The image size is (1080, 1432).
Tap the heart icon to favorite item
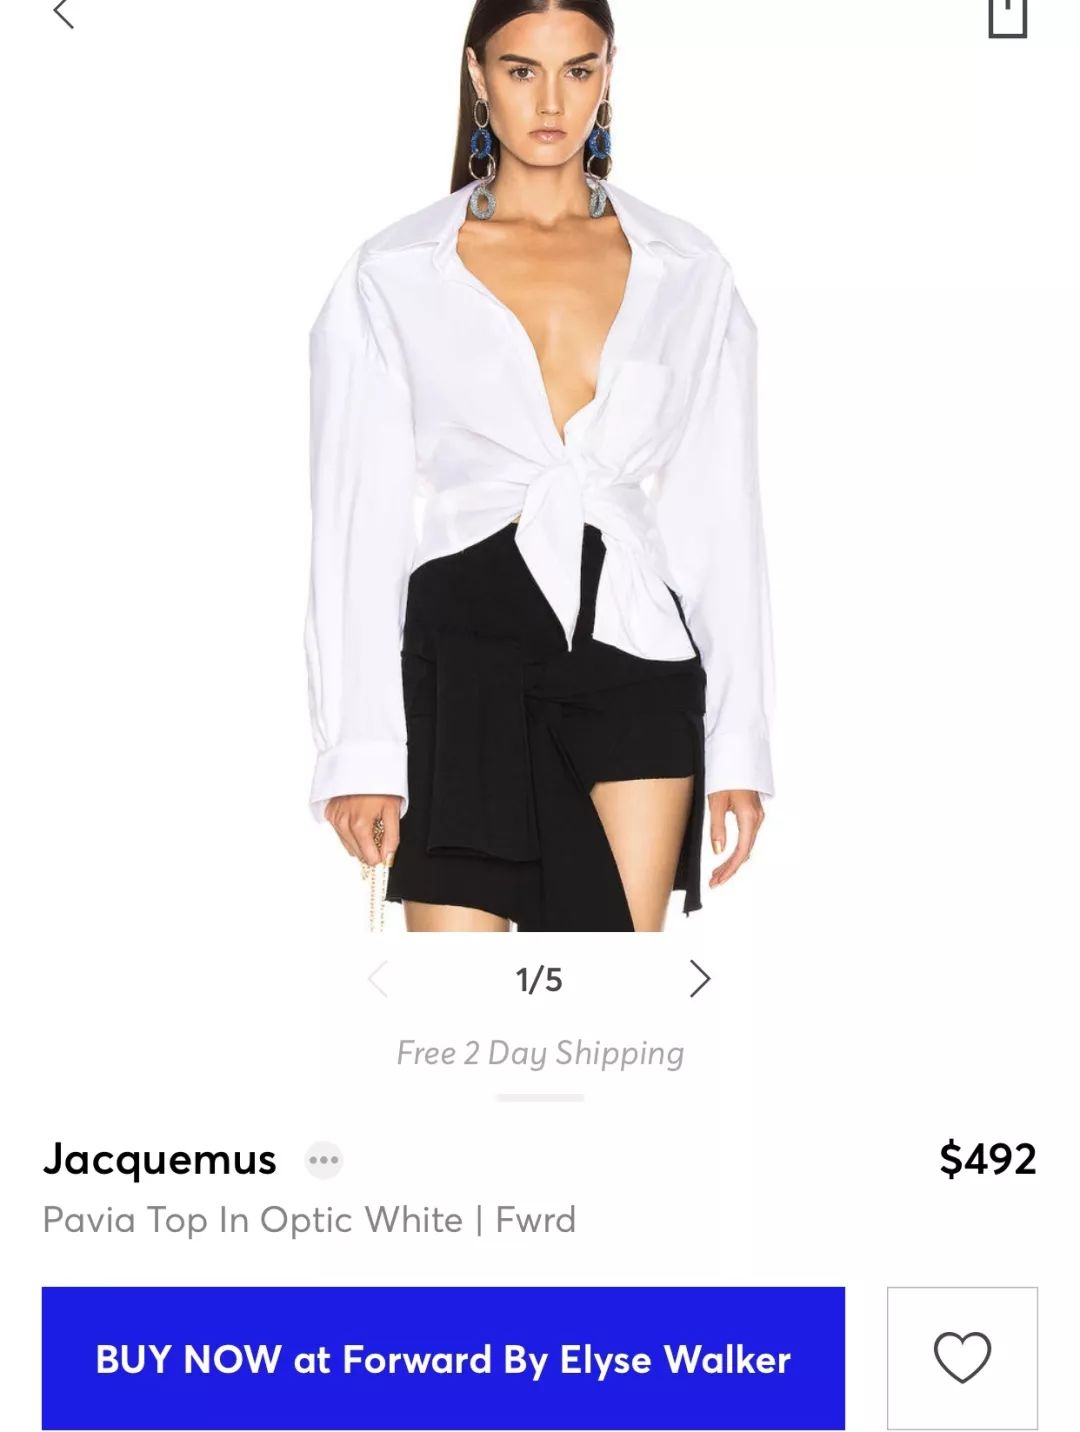pyautogui.click(x=962, y=1358)
